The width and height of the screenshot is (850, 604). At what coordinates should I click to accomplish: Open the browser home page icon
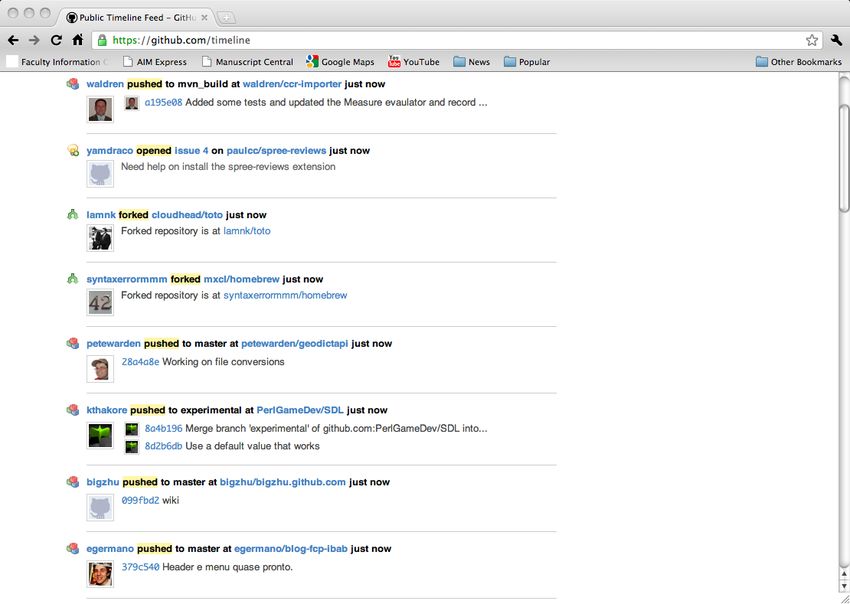pos(78,40)
